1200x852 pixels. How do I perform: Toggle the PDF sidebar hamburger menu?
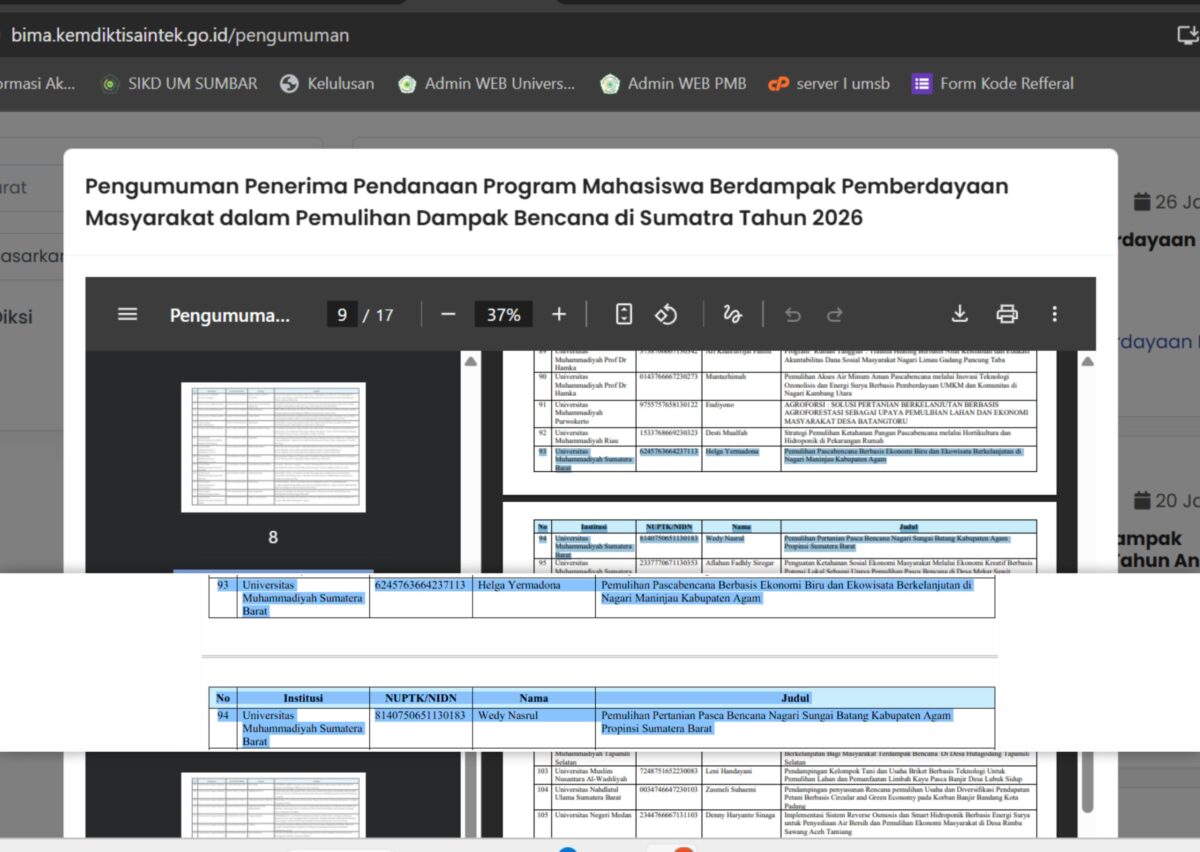tap(127, 314)
